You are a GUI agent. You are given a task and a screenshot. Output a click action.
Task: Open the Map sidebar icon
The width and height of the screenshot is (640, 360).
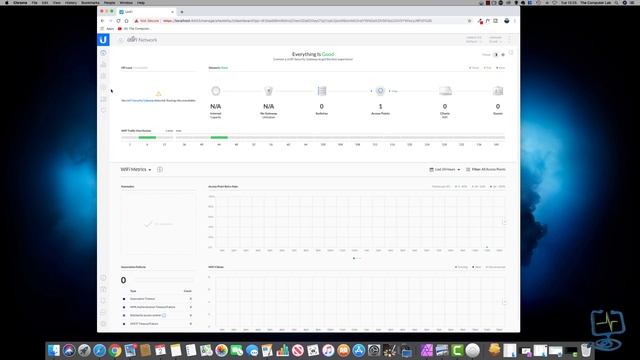click(x=103, y=76)
